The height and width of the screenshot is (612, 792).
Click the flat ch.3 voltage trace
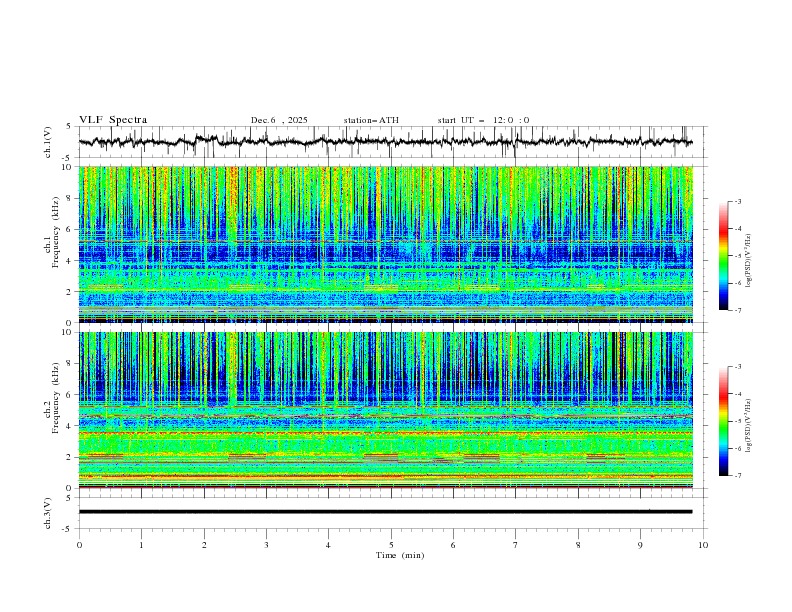click(385, 512)
